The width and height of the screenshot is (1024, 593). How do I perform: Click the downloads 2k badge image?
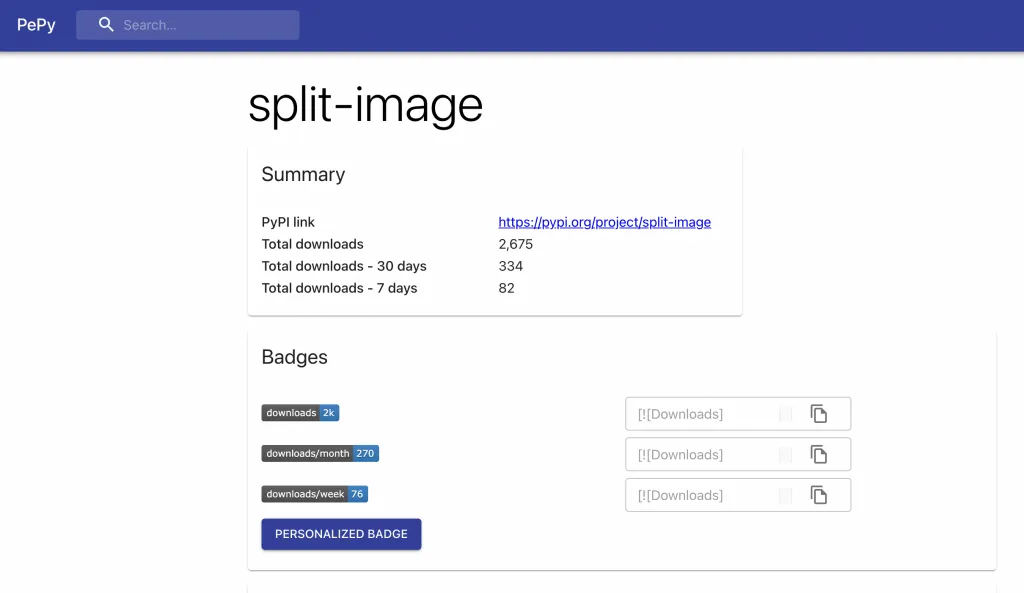tap(300, 413)
